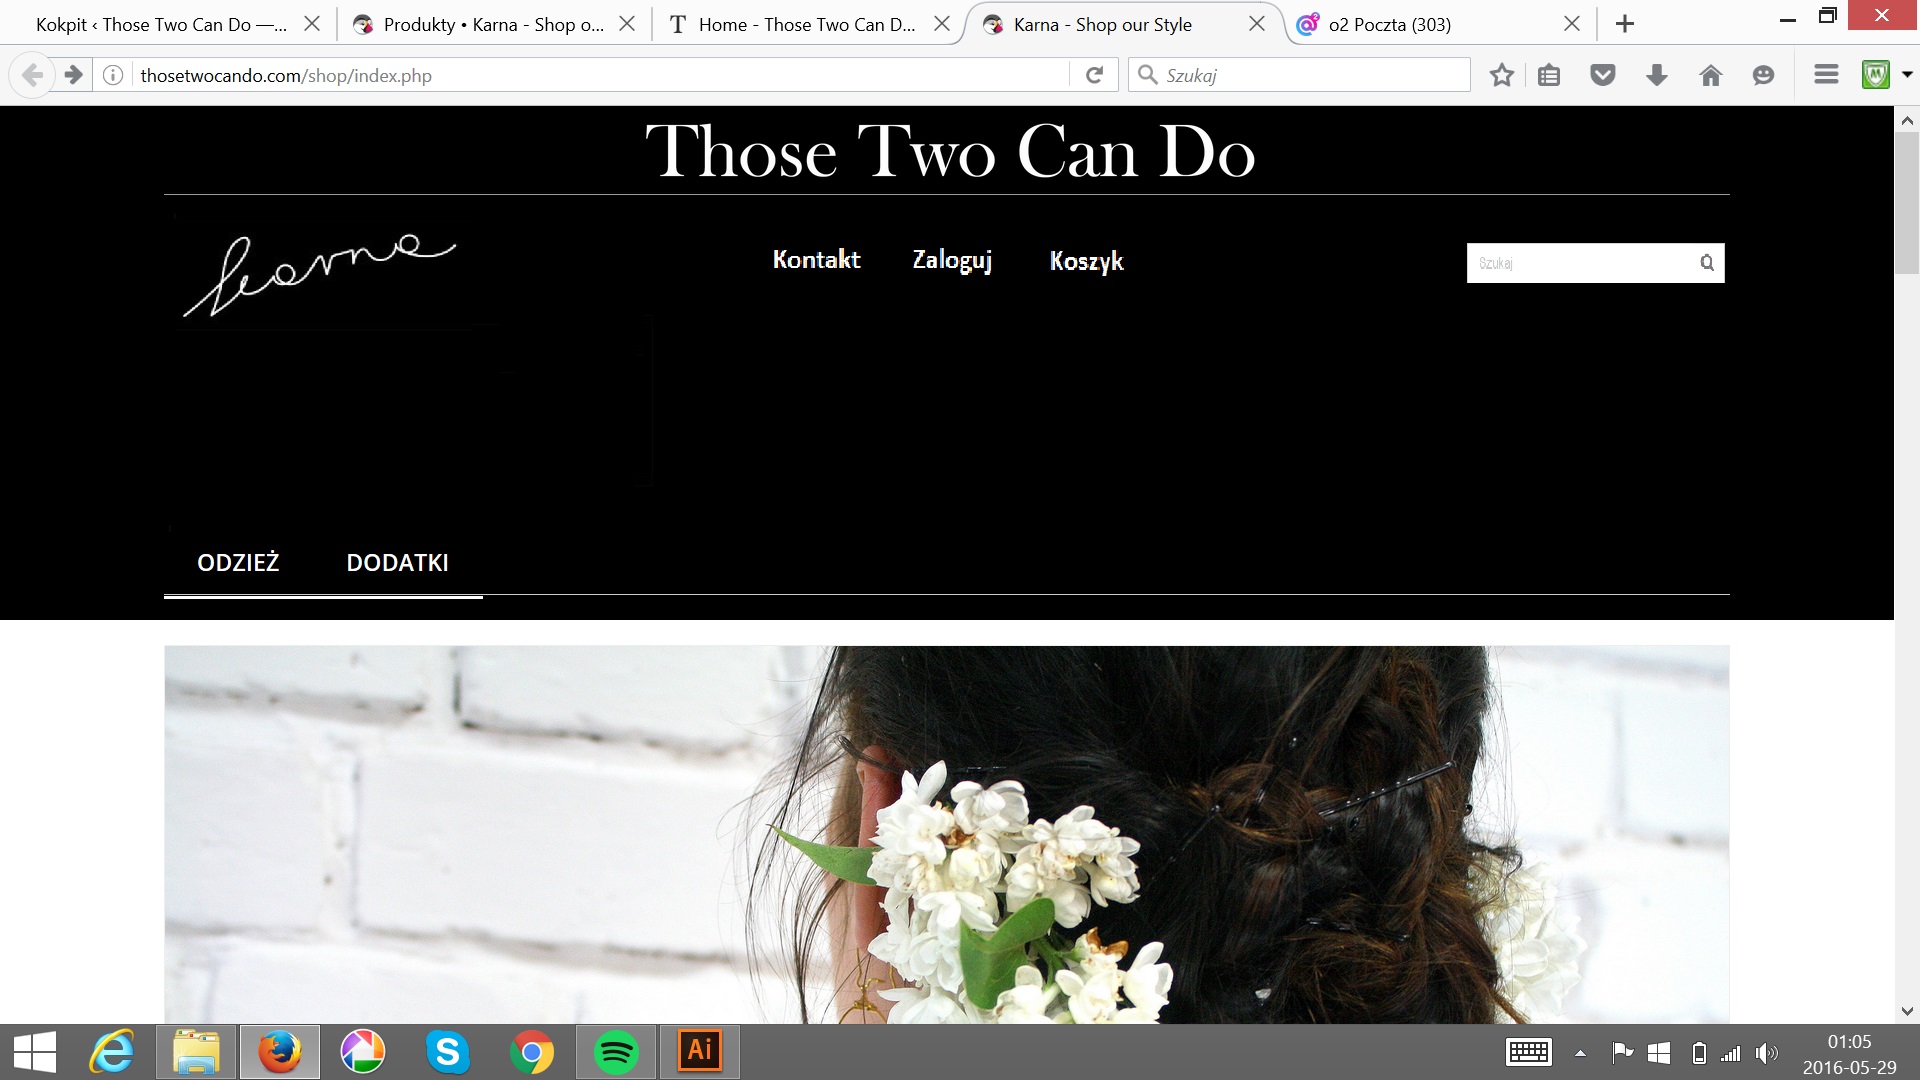Click the Pocket save icon
The width and height of the screenshot is (1920, 1080).
click(x=1603, y=75)
